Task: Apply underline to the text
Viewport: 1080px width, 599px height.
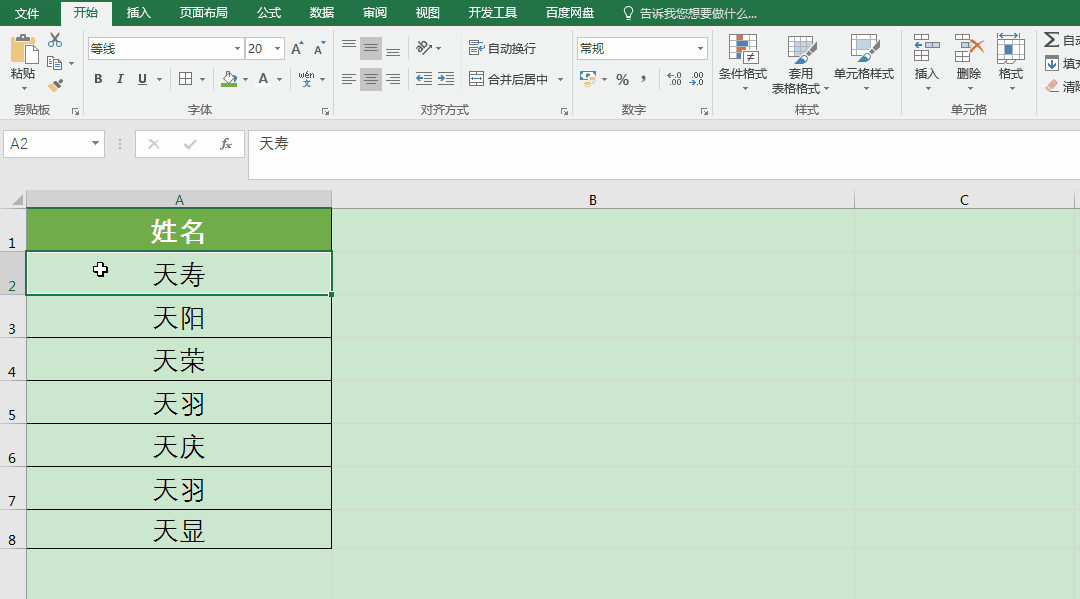Action: [140, 78]
